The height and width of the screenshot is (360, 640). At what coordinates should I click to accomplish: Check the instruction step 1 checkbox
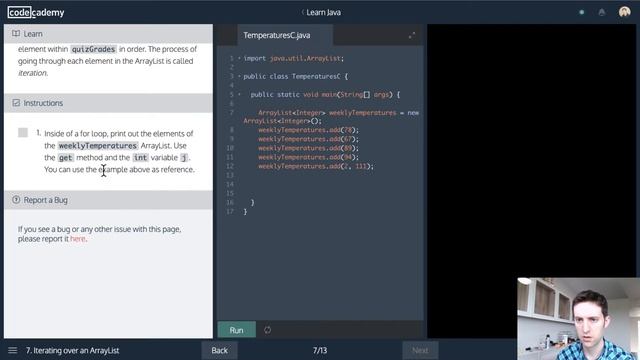tap(23, 133)
